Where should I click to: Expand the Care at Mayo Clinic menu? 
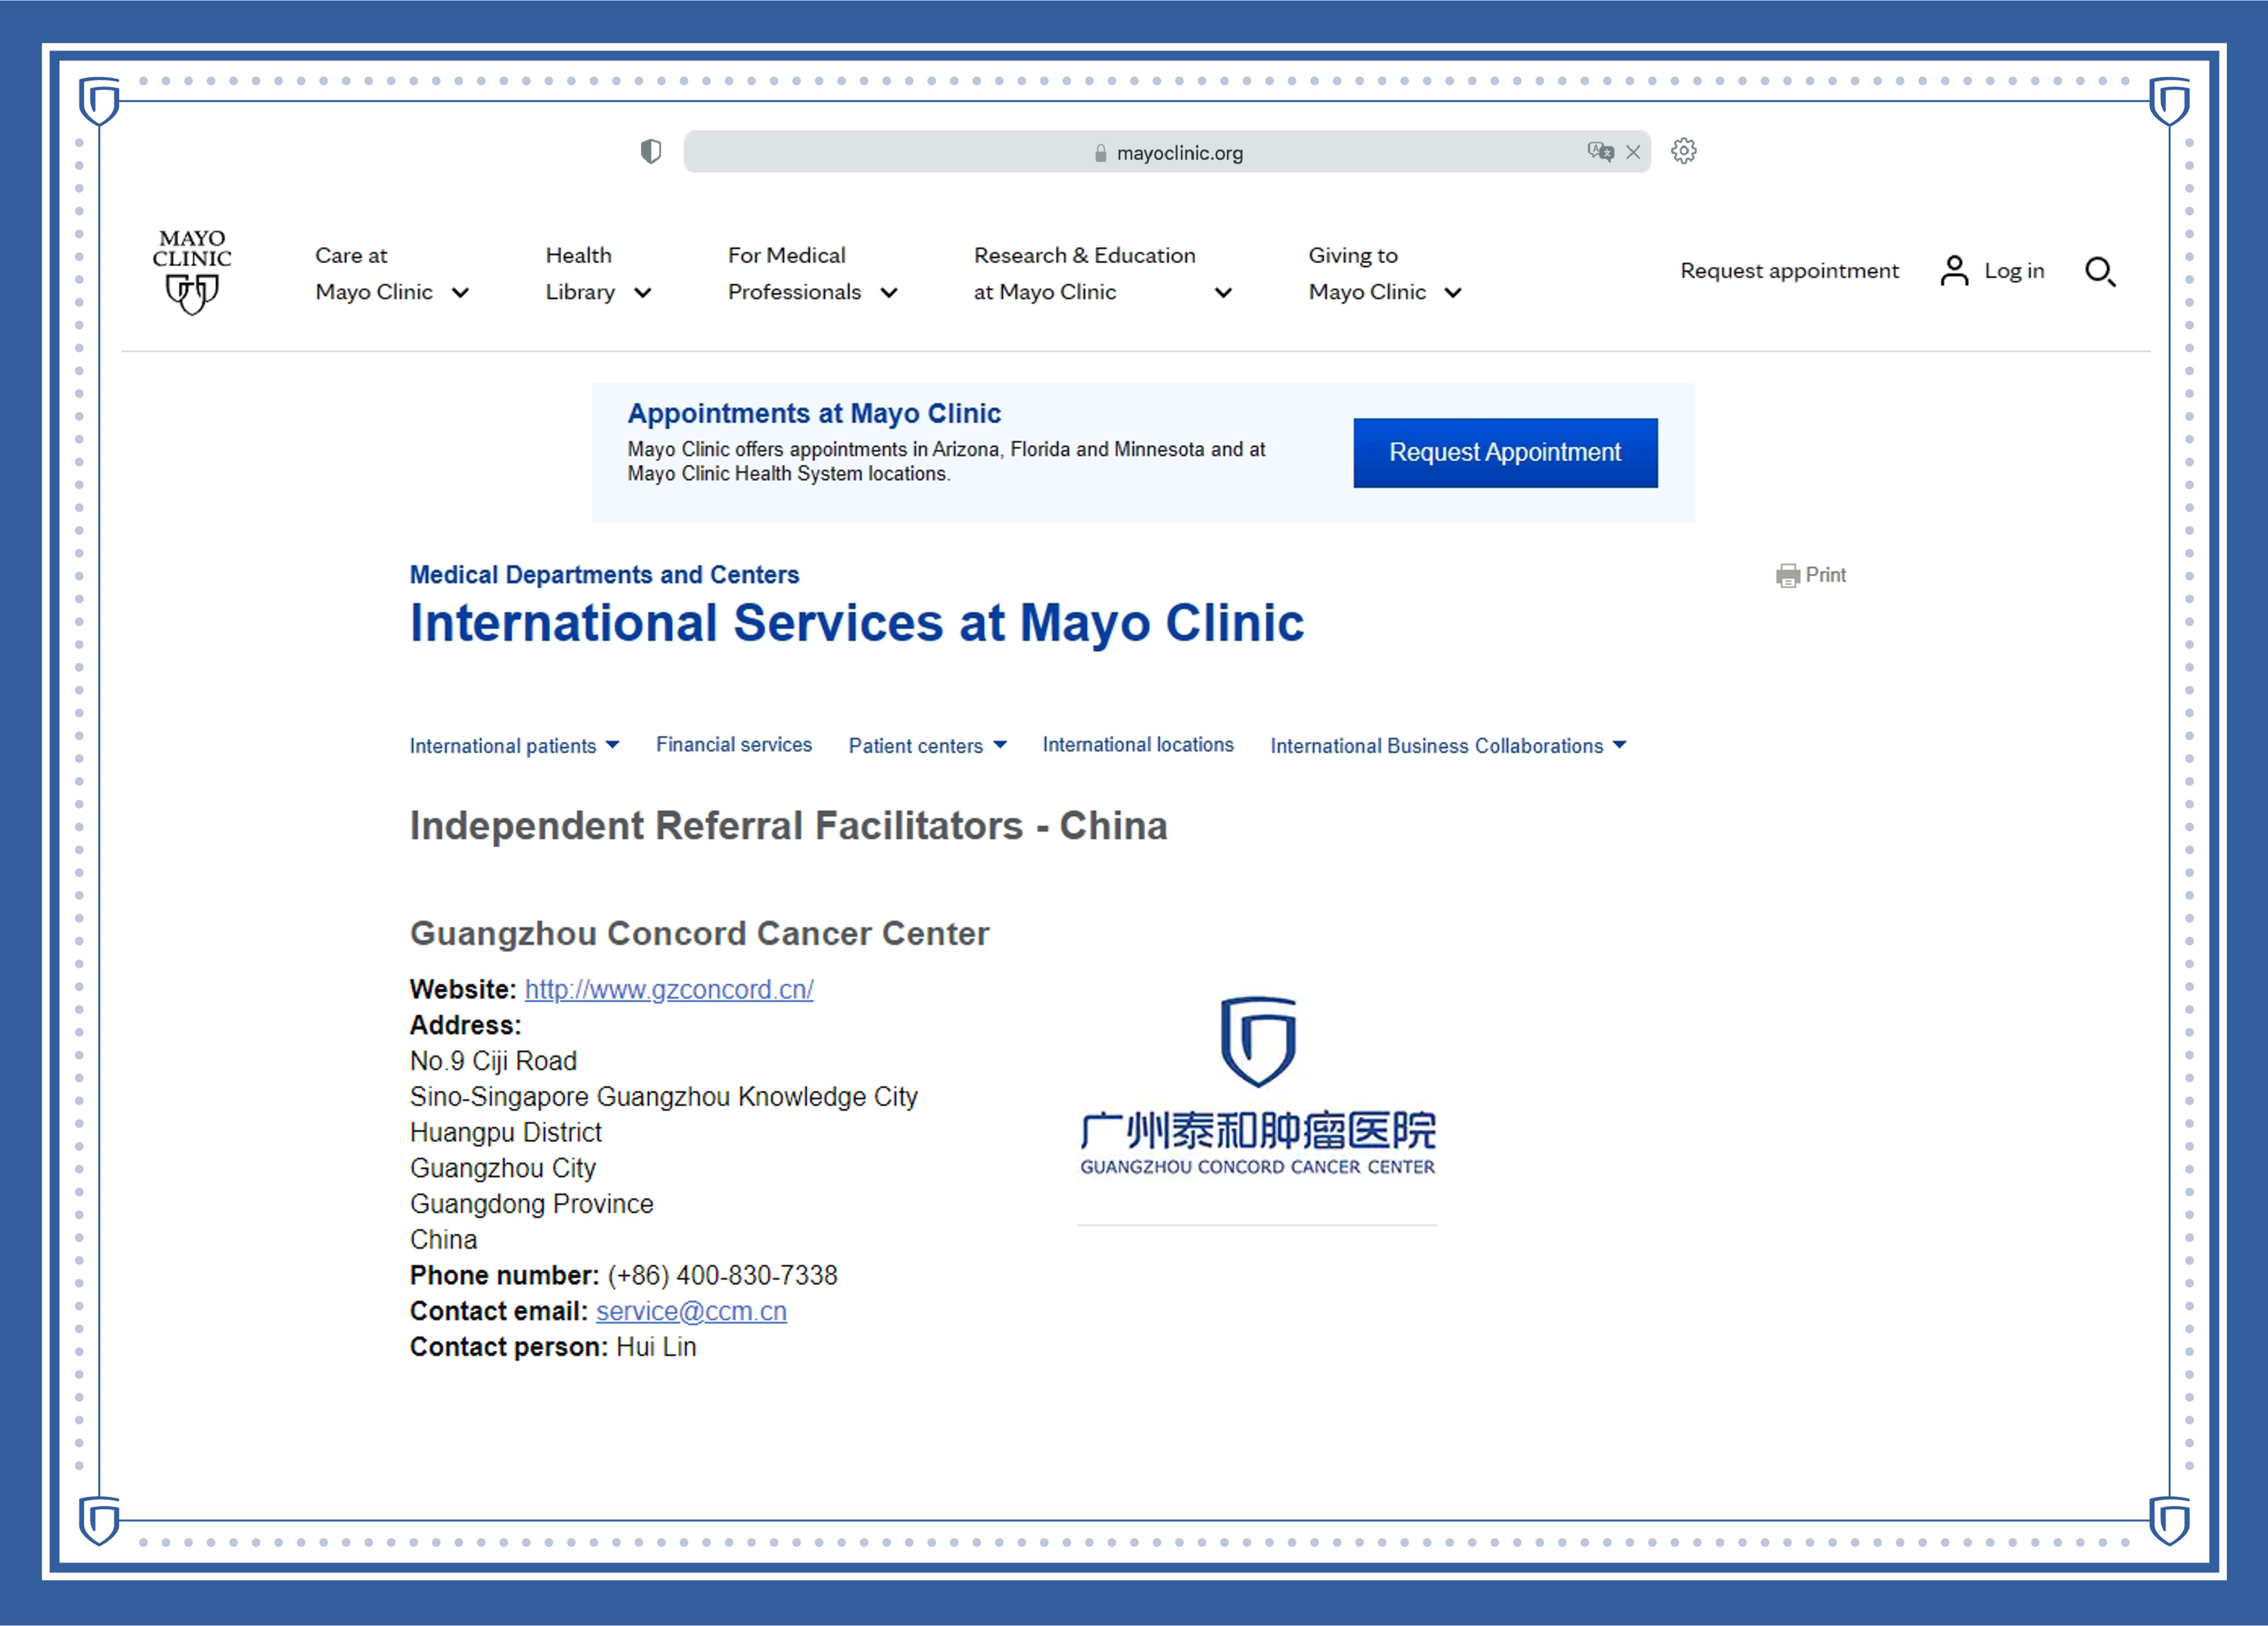point(392,273)
